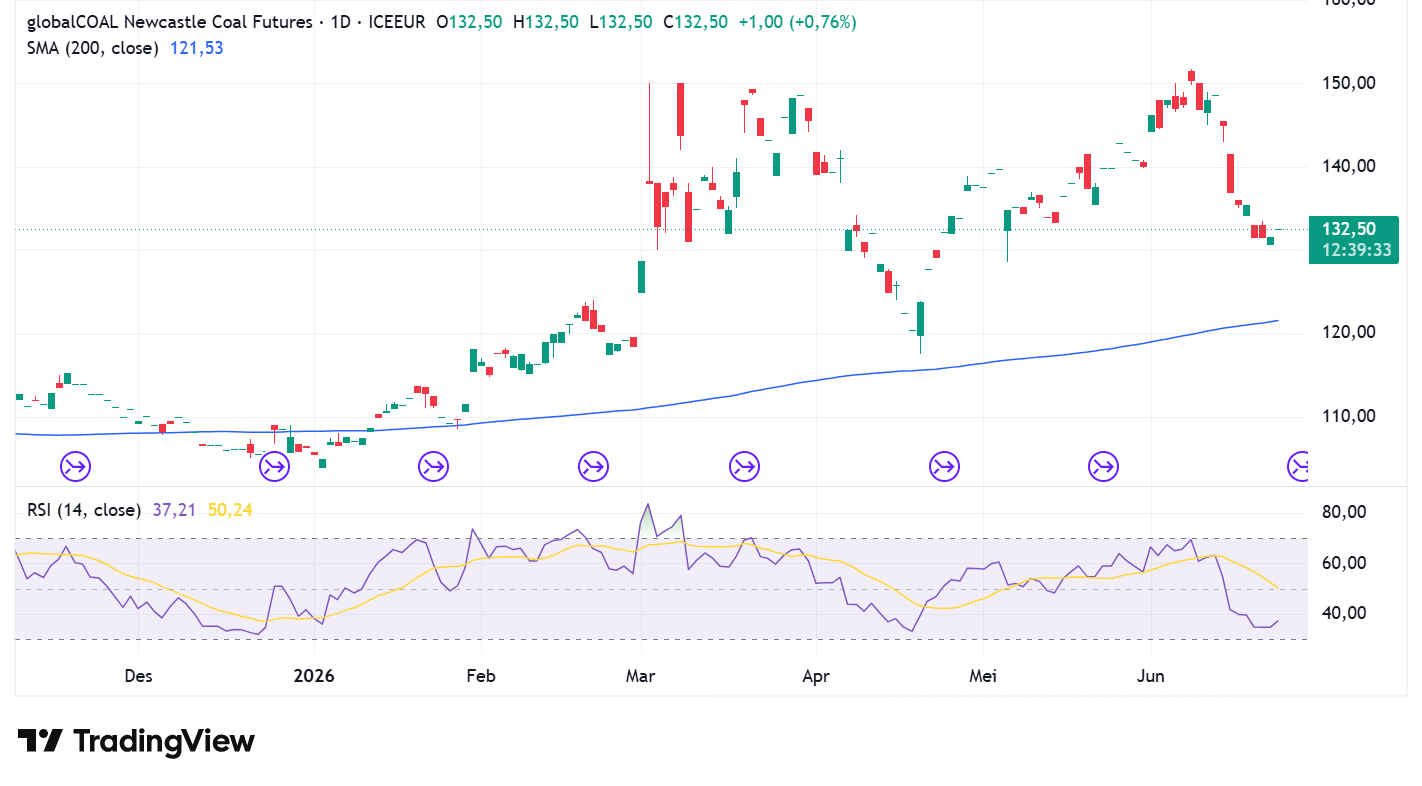This screenshot has width=1422, height=786.
Task: Click the contract roll marker just before Mei
Action: (944, 466)
